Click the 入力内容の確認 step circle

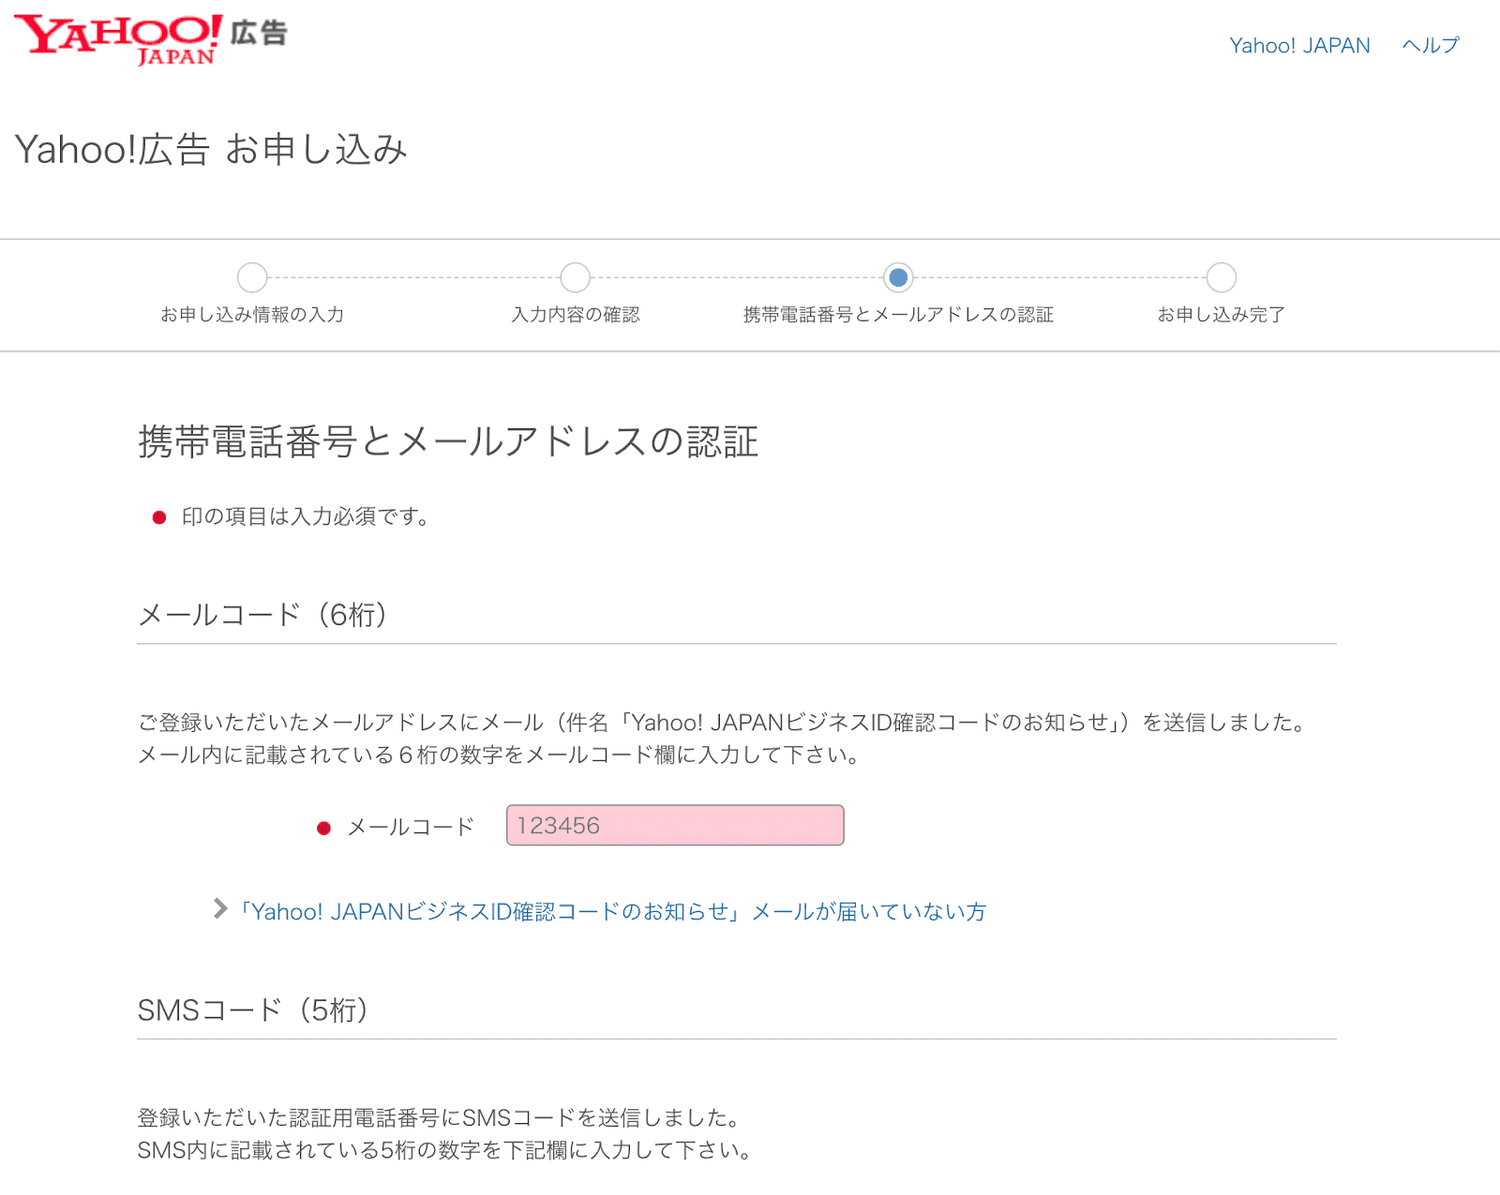[x=575, y=277]
